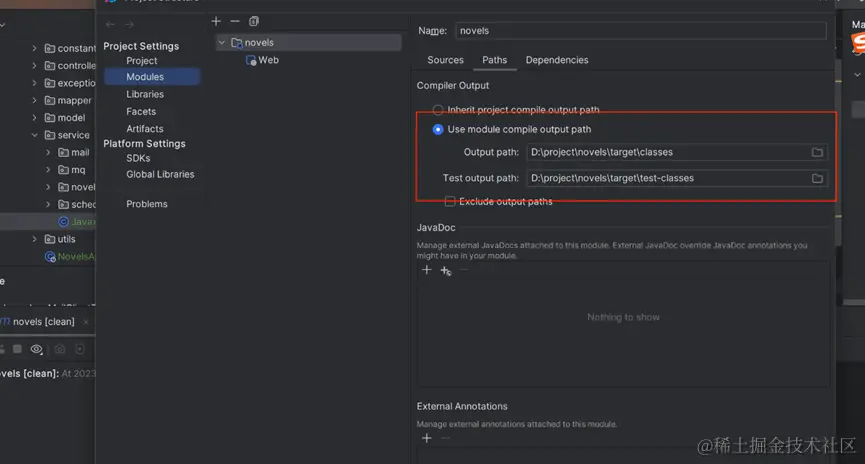Expand the utils package folder
The image size is (865, 464).
[x=35, y=239]
